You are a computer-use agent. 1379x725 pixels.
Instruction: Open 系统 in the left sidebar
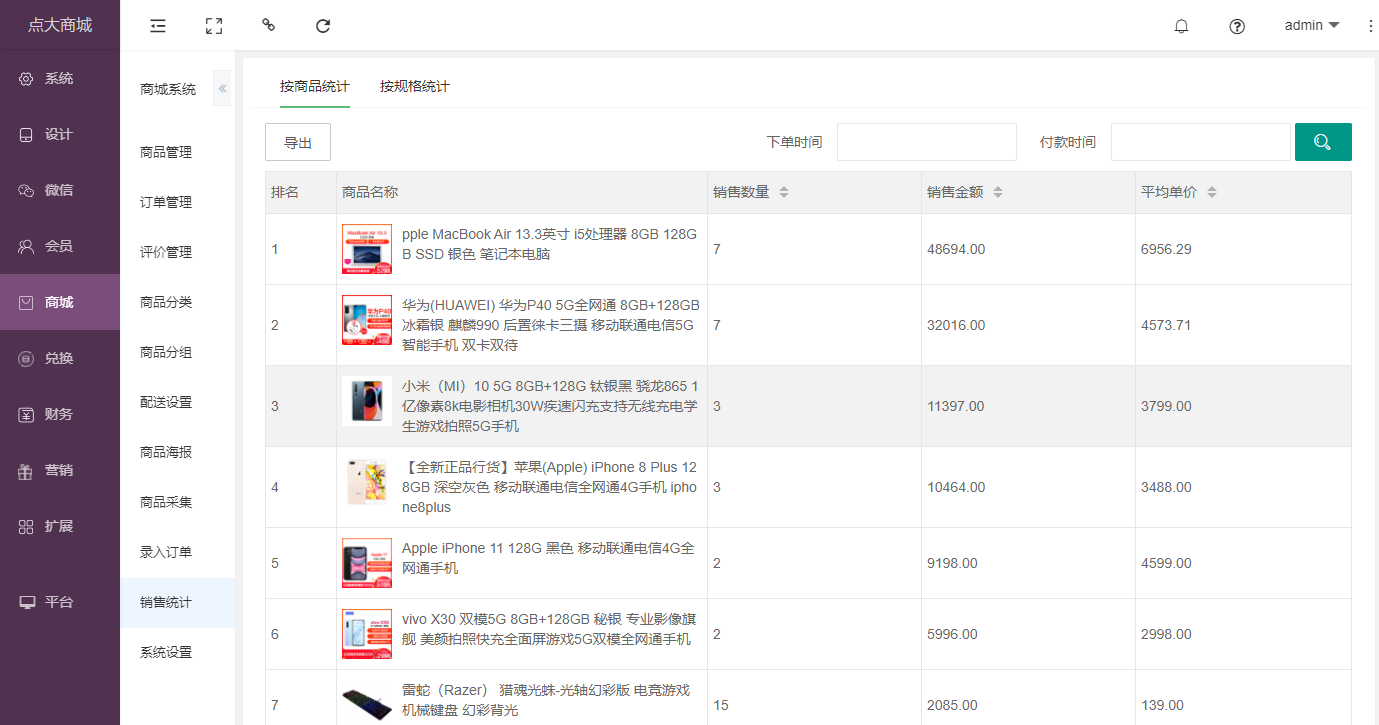(60, 79)
